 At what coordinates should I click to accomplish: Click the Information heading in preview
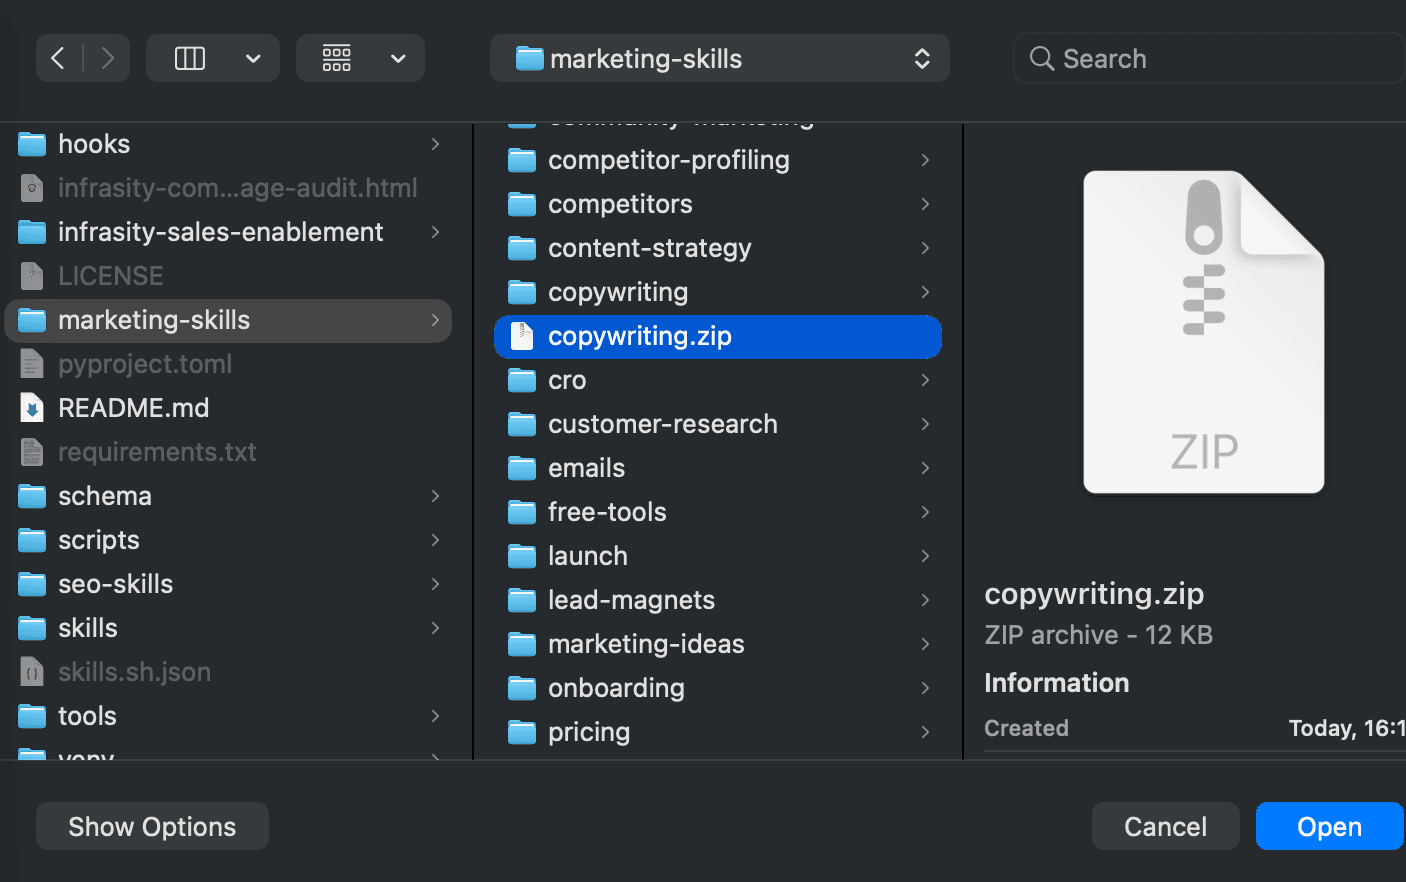1057,683
